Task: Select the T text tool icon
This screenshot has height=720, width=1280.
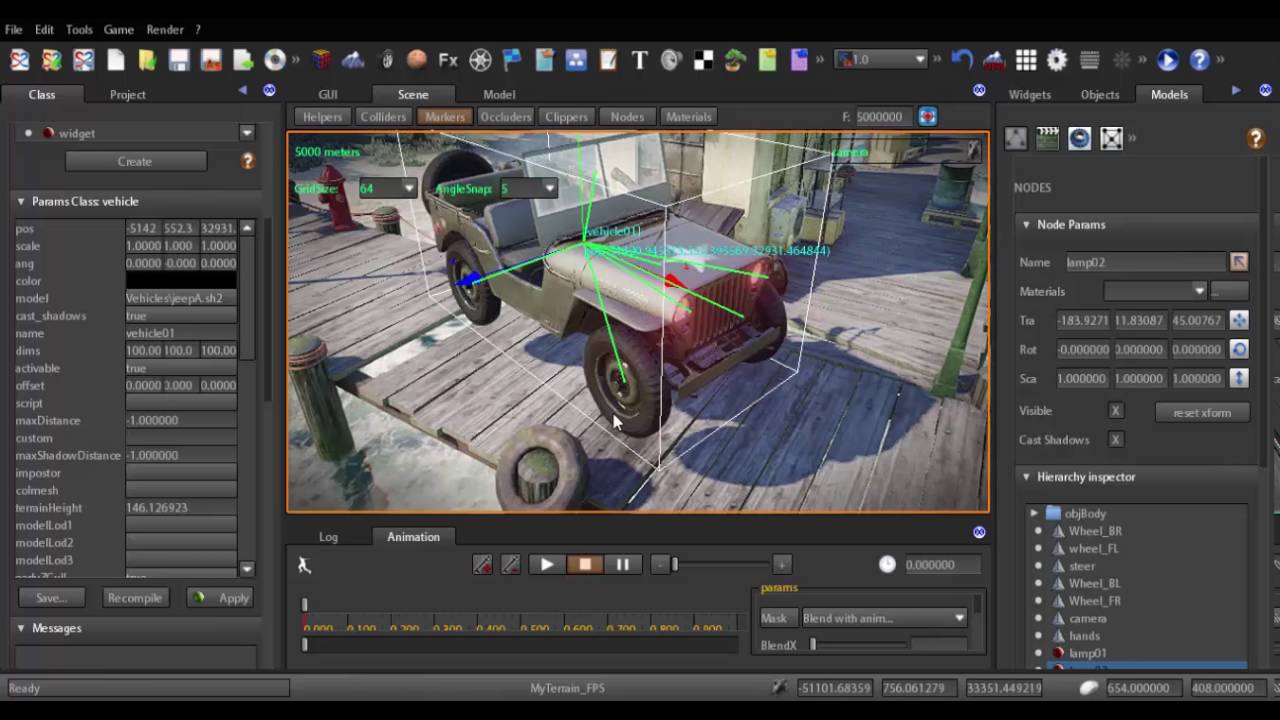Action: point(640,60)
